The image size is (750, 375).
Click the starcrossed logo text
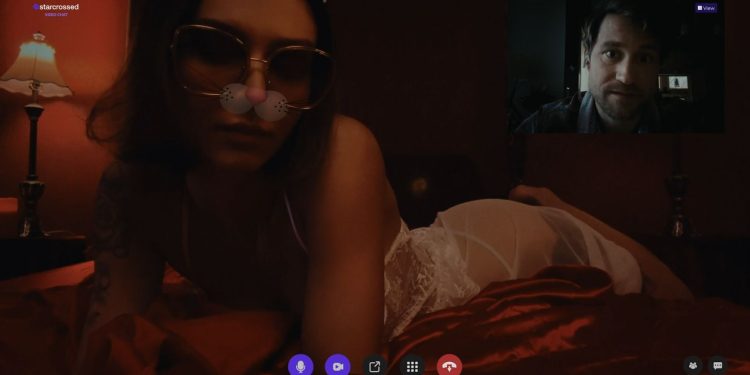tap(59, 7)
